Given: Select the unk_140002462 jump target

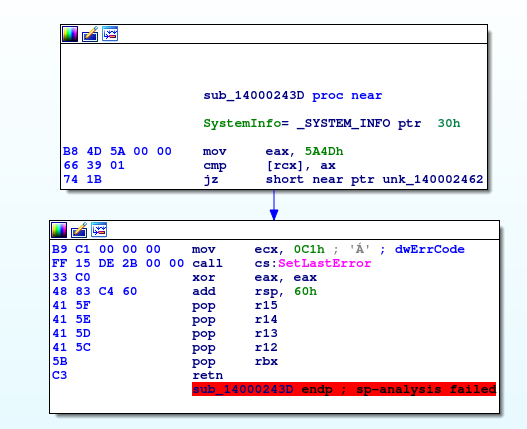Looking at the screenshot, I should (433, 179).
